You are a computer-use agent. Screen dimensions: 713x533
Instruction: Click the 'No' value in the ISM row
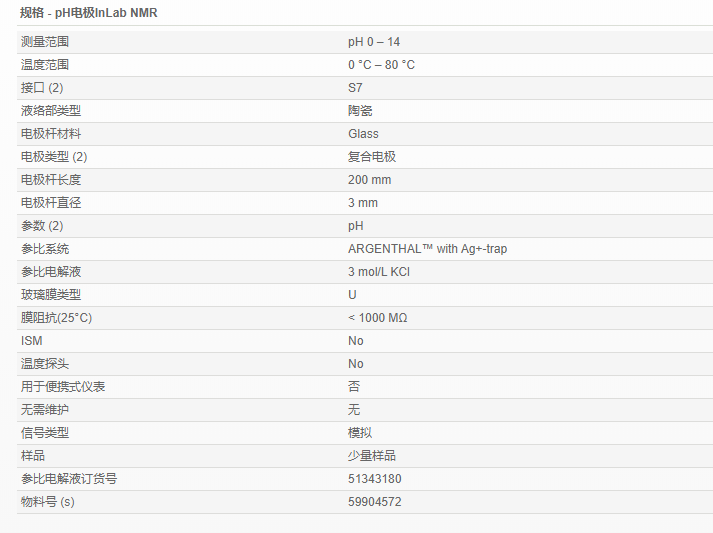coord(356,341)
